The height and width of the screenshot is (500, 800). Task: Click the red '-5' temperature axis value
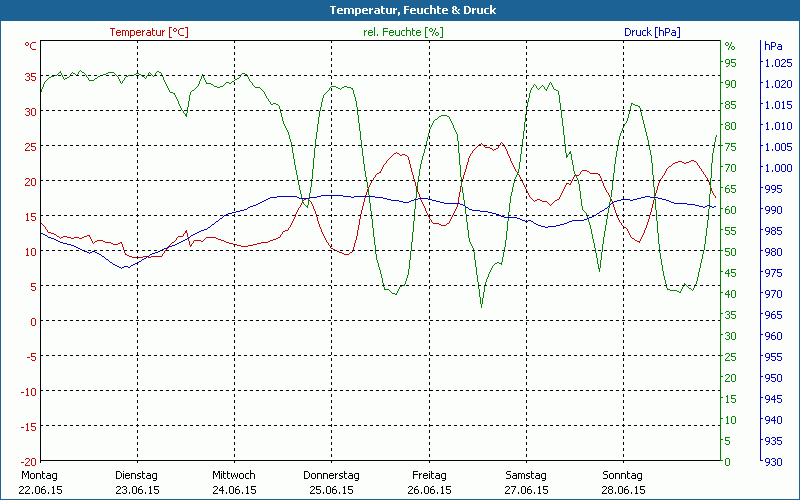tap(32, 357)
